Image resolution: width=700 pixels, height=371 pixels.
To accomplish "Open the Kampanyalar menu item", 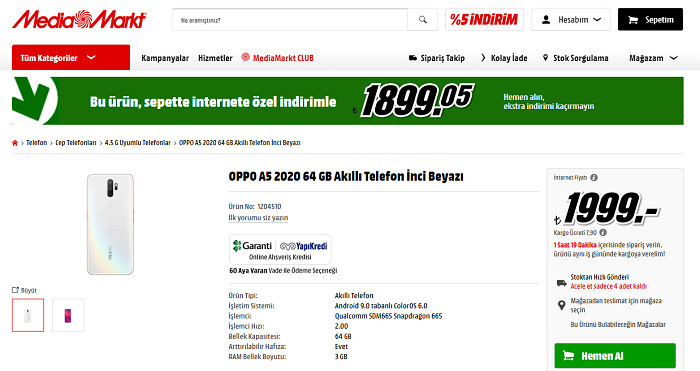I will [x=165, y=58].
